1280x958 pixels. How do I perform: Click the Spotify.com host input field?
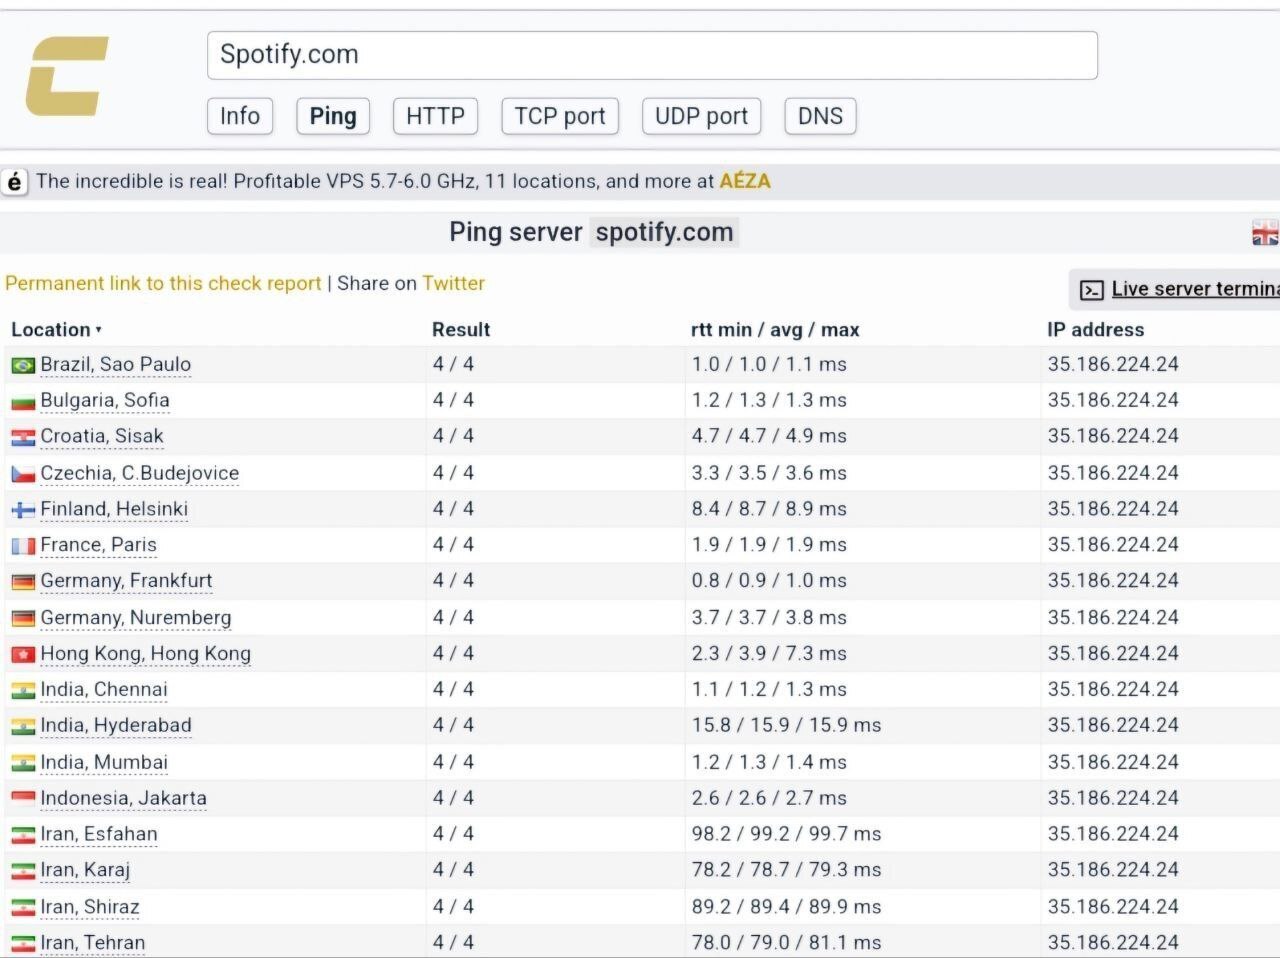click(652, 55)
